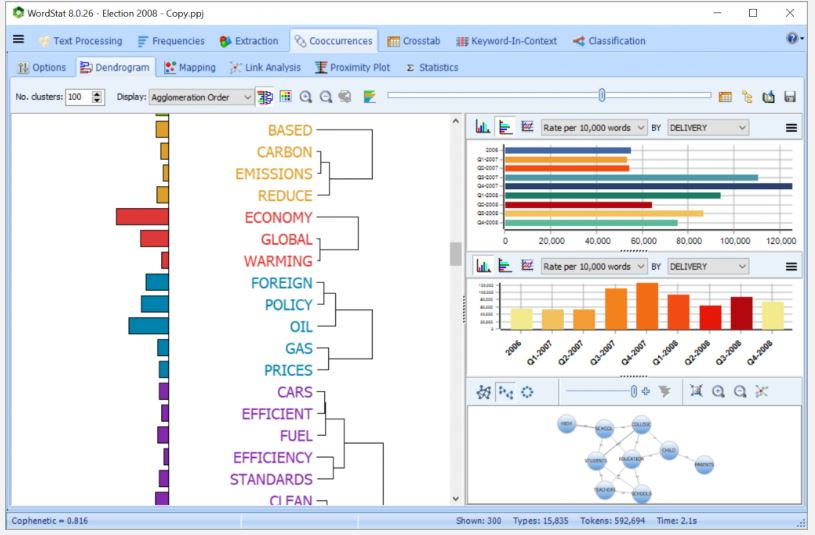Image resolution: width=815 pixels, height=535 pixels.
Task: Click the export dendrogram icon
Action: tap(768, 97)
